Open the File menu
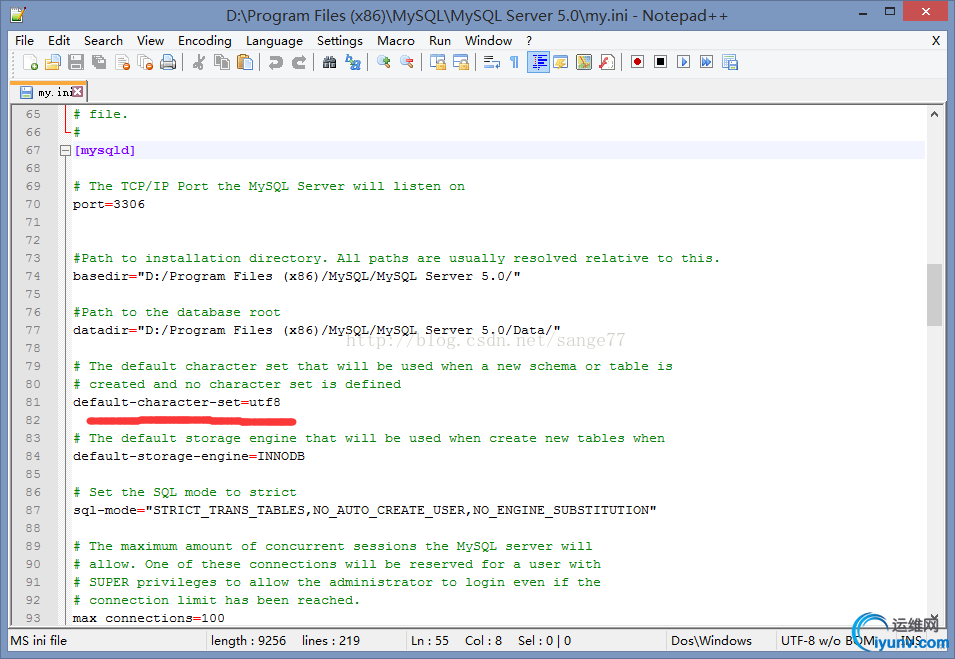Screen dimensions: 955x659 (24, 41)
